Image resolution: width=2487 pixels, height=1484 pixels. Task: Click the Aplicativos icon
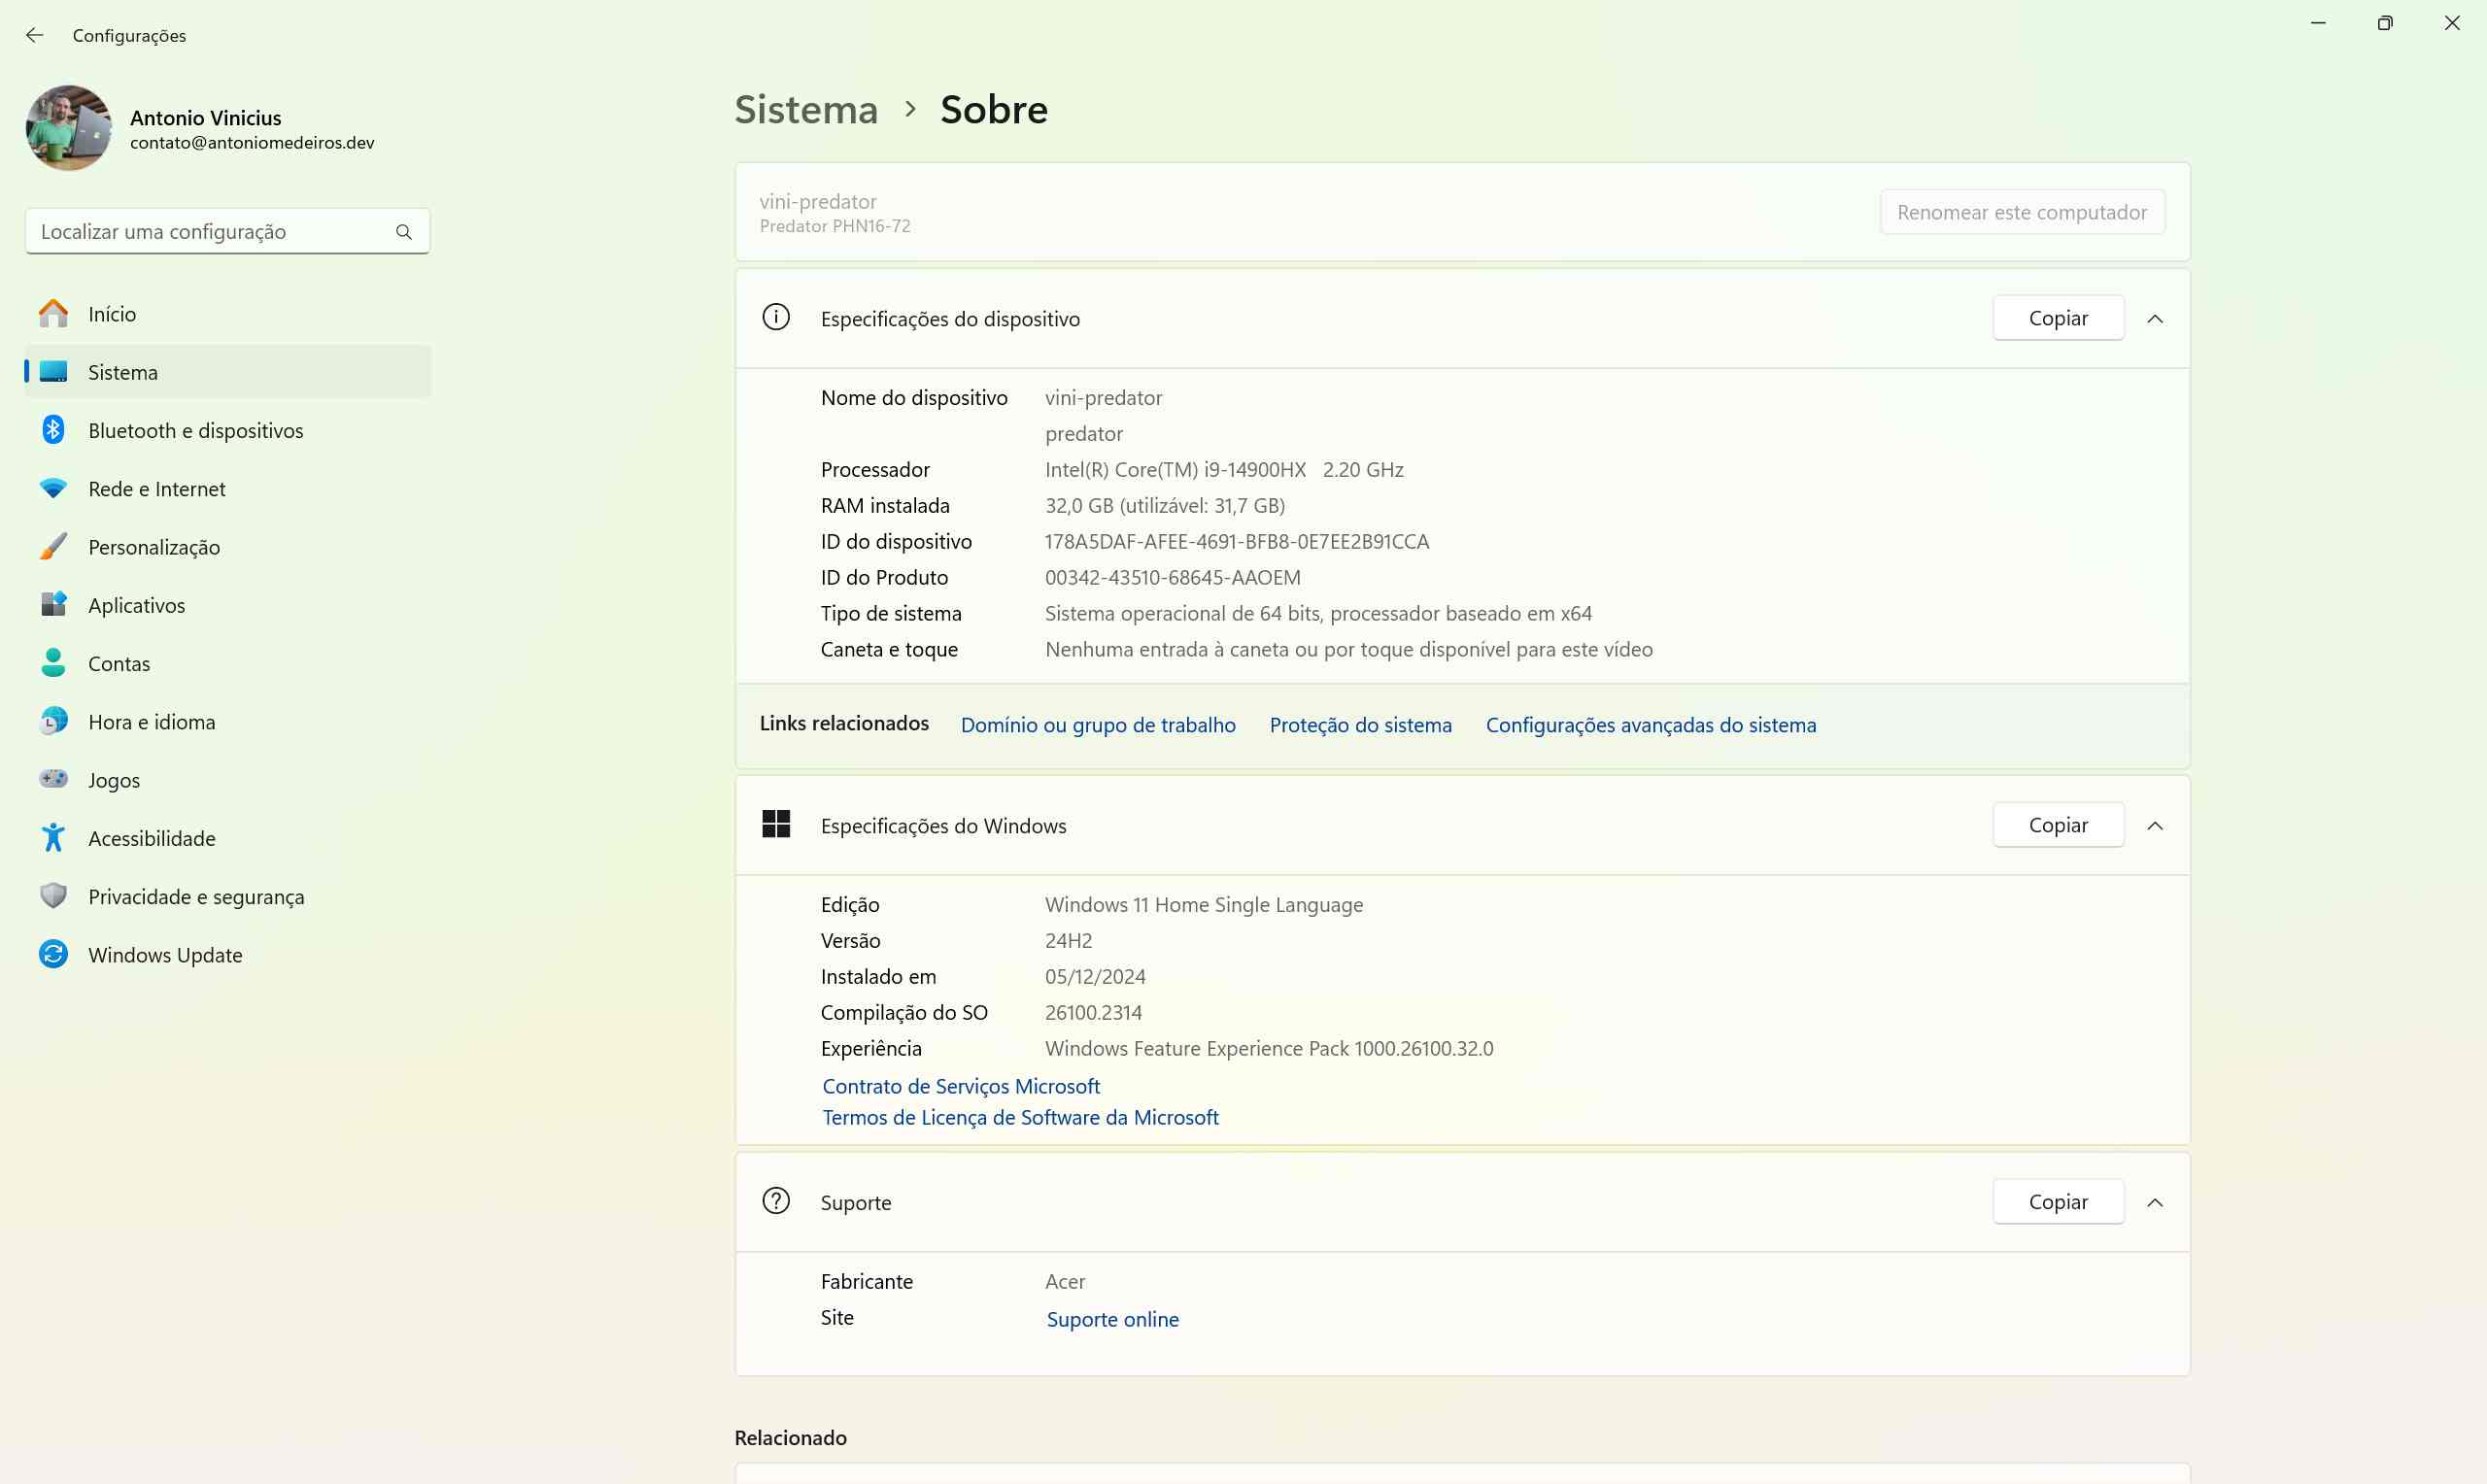[x=54, y=605]
